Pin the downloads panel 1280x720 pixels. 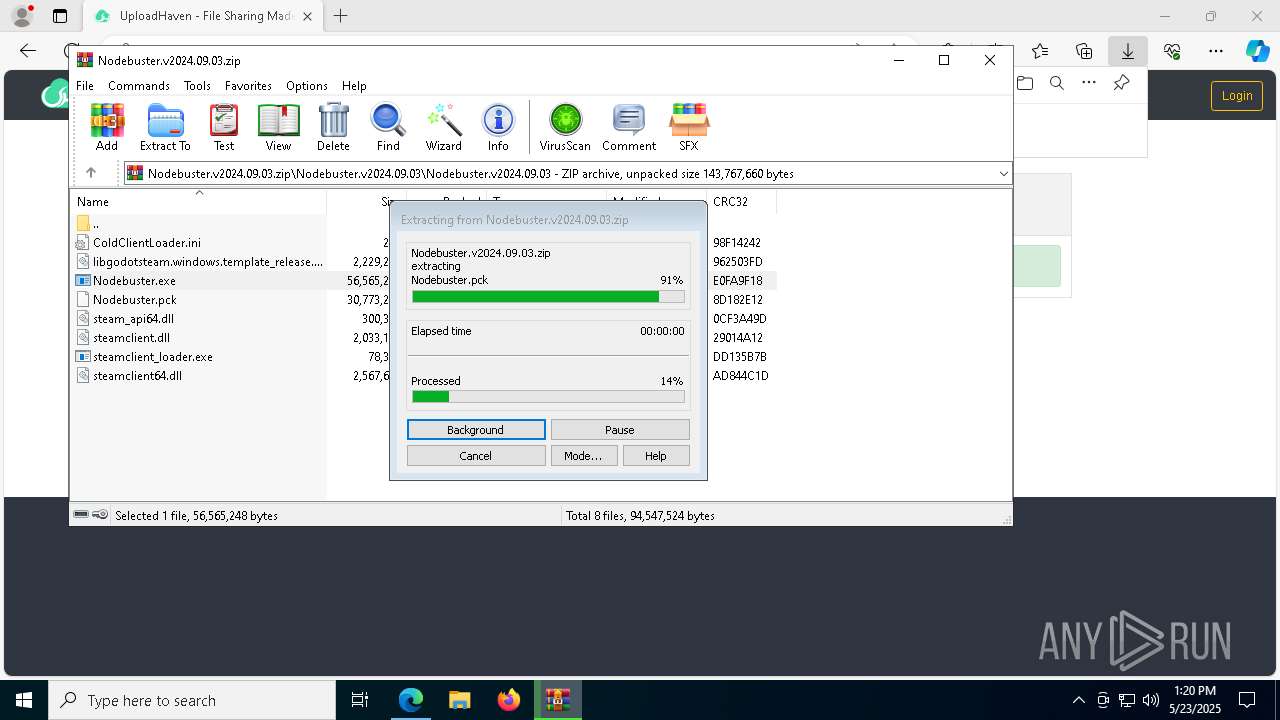point(1121,84)
